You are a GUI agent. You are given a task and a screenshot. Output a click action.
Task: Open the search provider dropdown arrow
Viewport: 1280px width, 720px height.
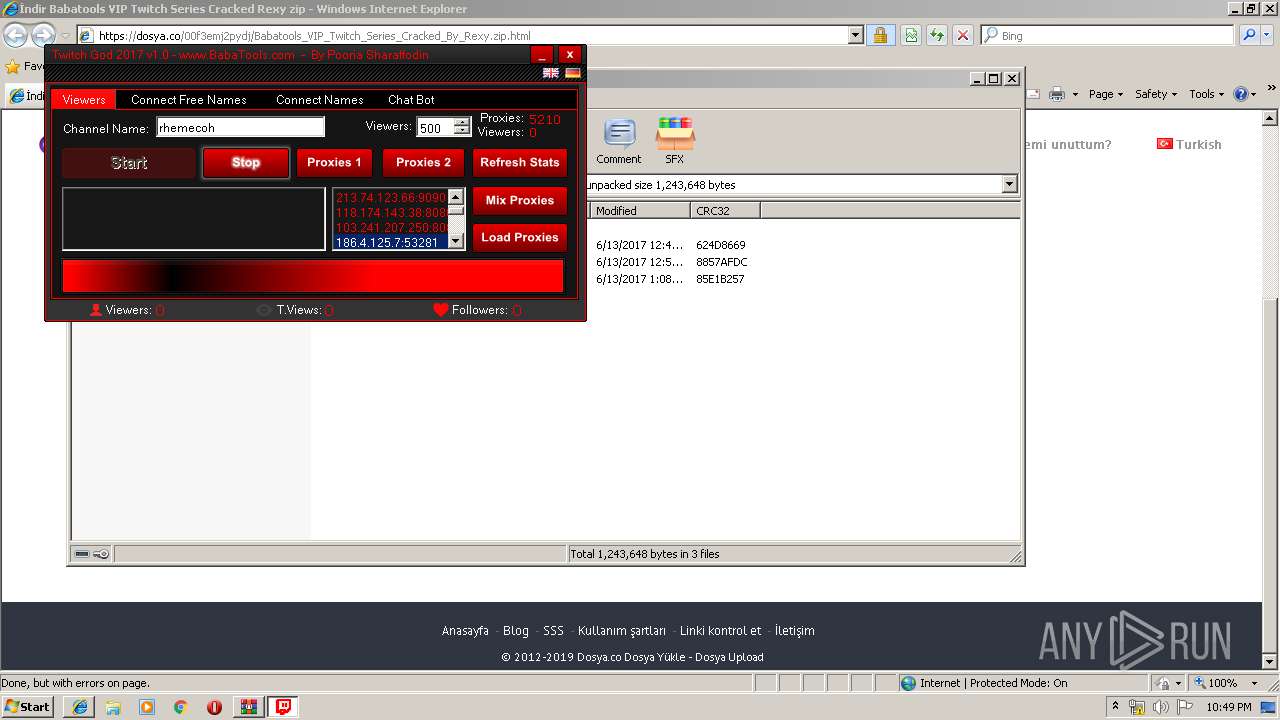(1268, 35)
